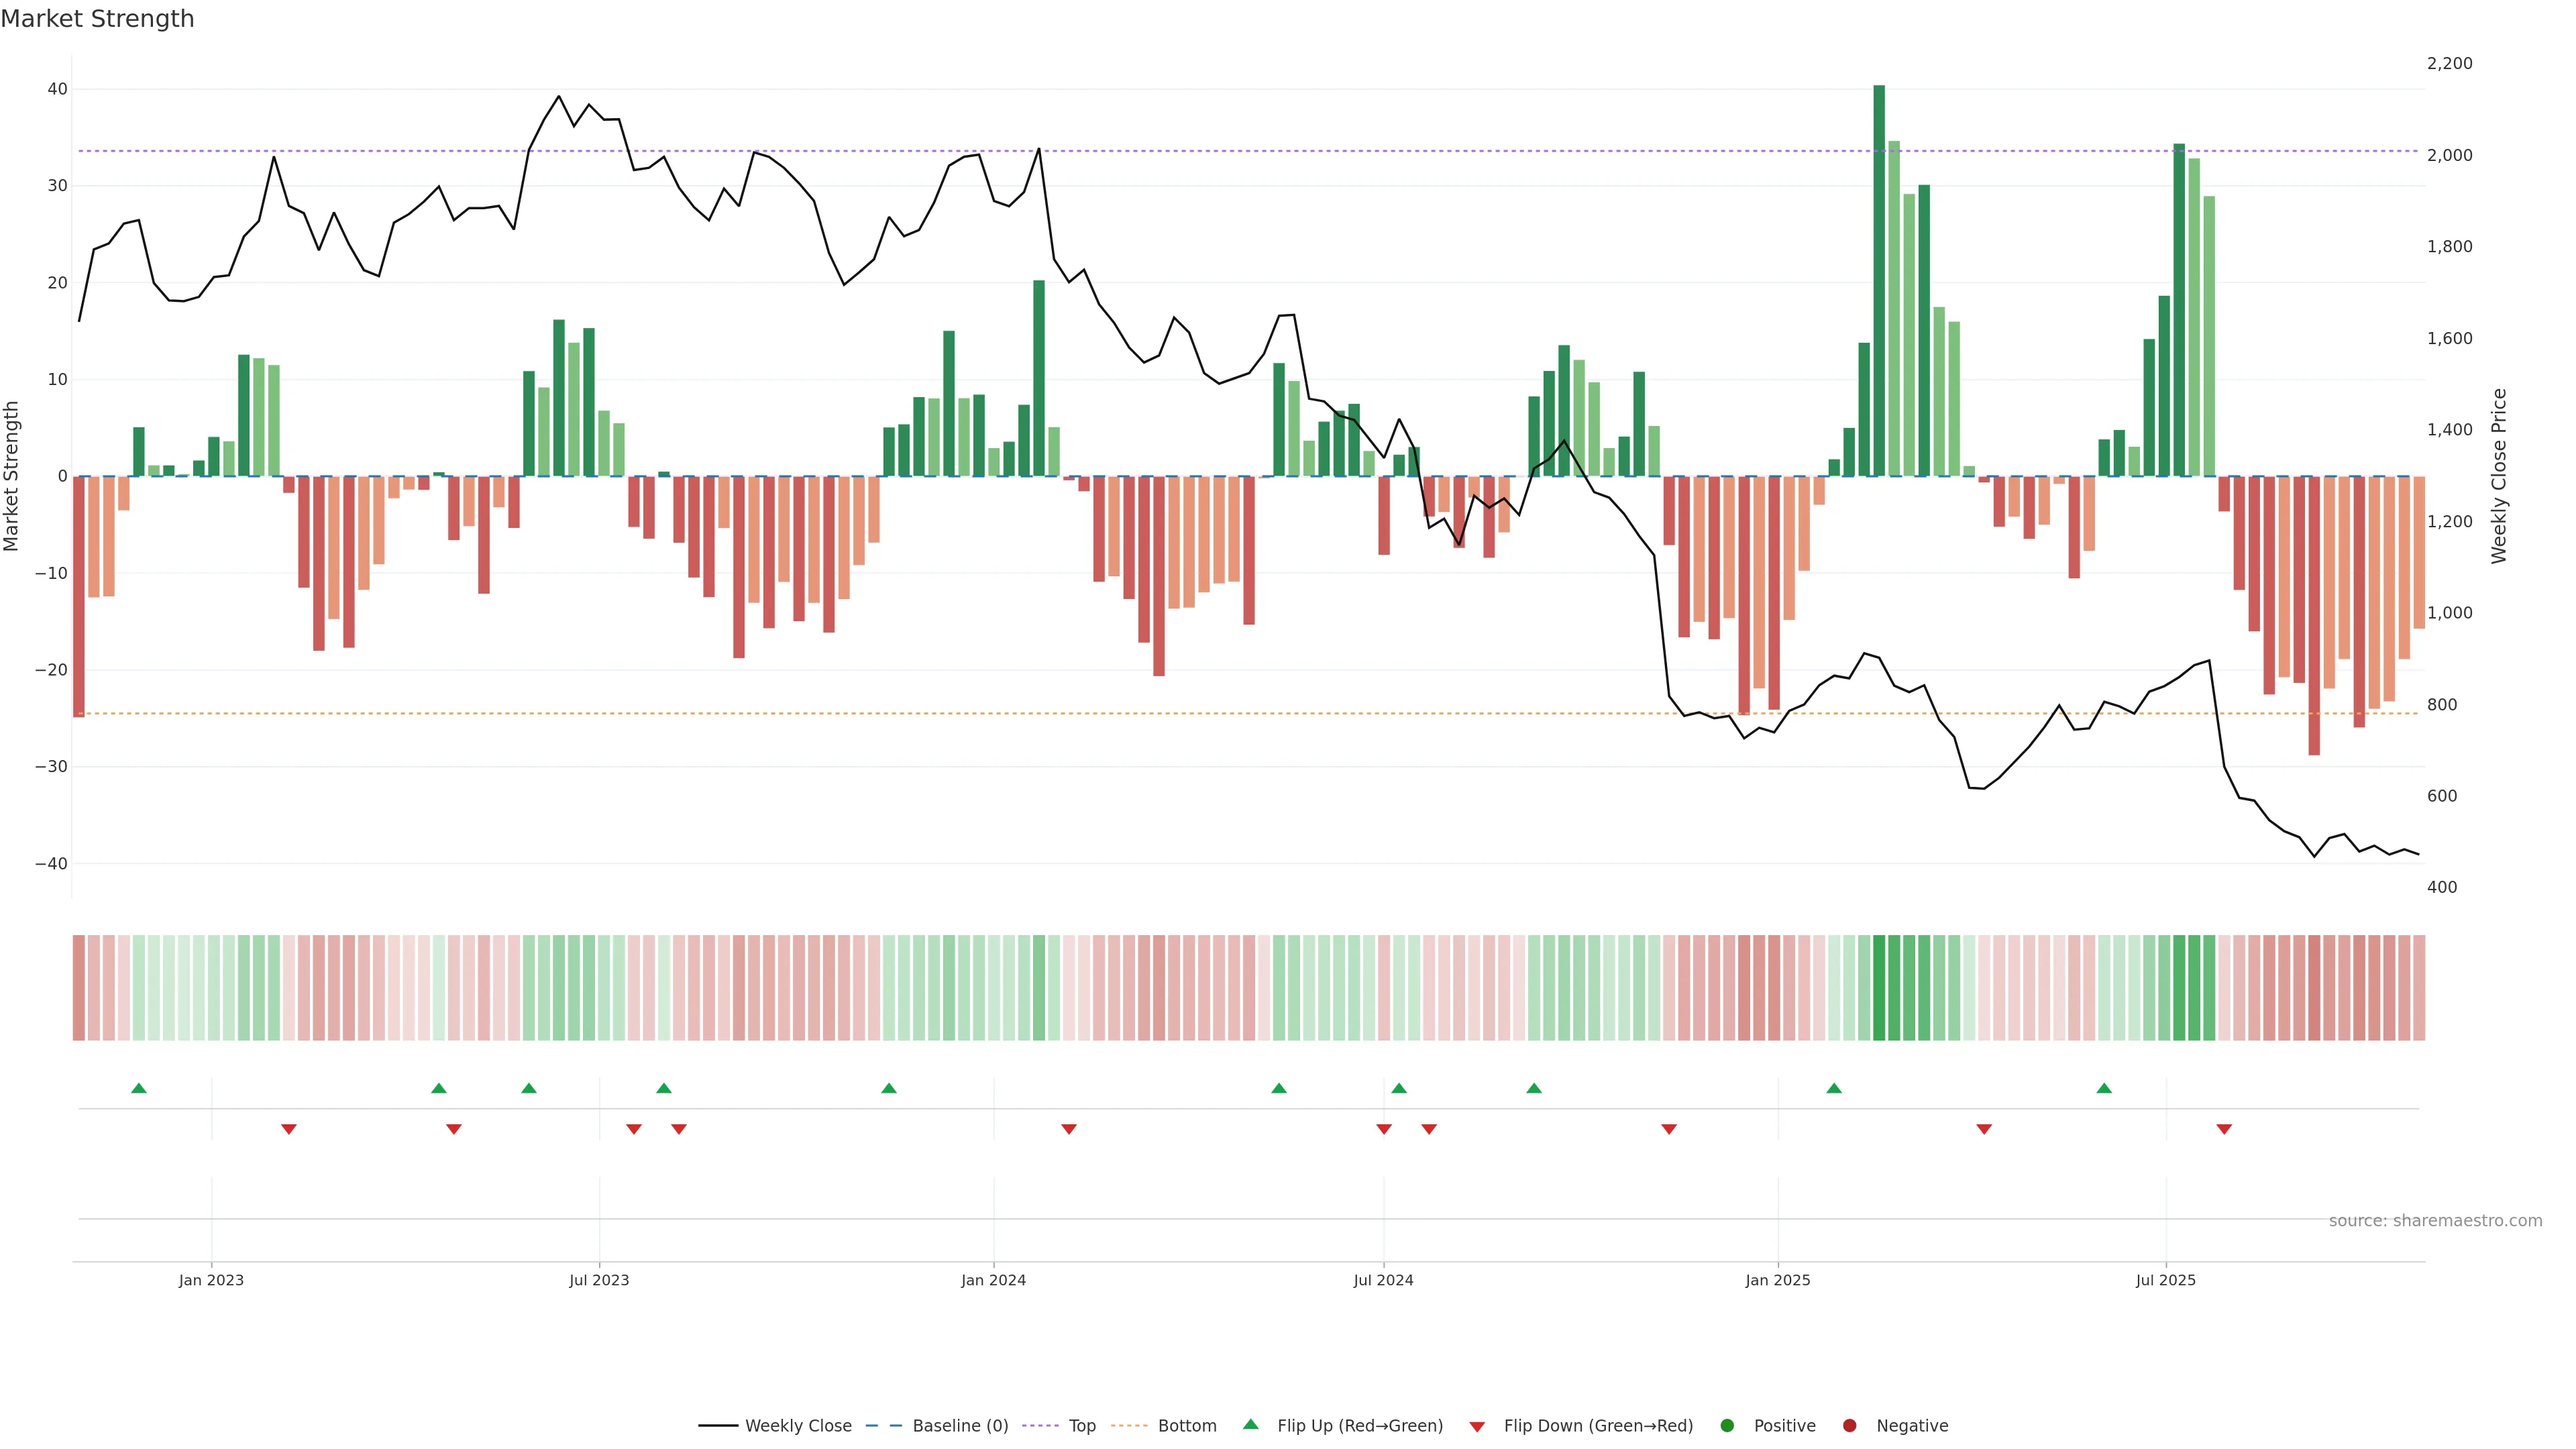2576x1449 pixels.
Task: Click the green flip-up marker just after Jan 2025
Action: pos(1834,1088)
